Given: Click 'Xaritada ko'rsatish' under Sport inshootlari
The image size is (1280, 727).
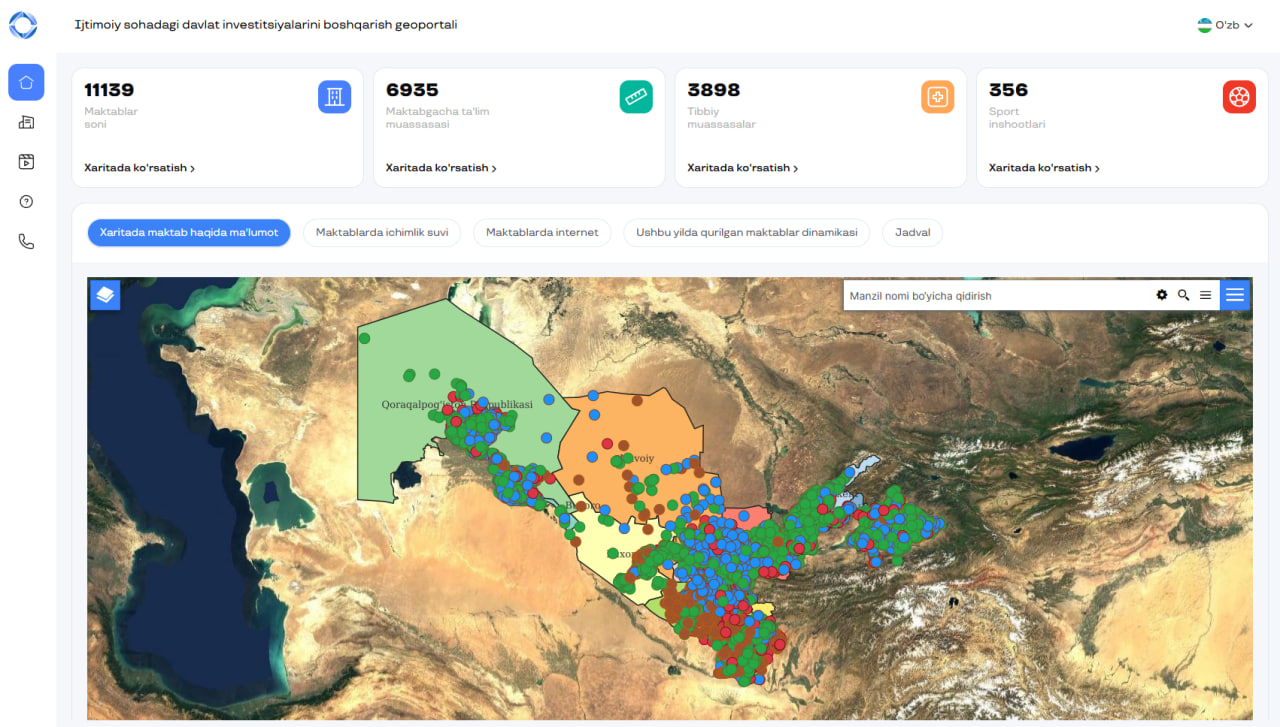Looking at the screenshot, I should tap(1044, 168).
